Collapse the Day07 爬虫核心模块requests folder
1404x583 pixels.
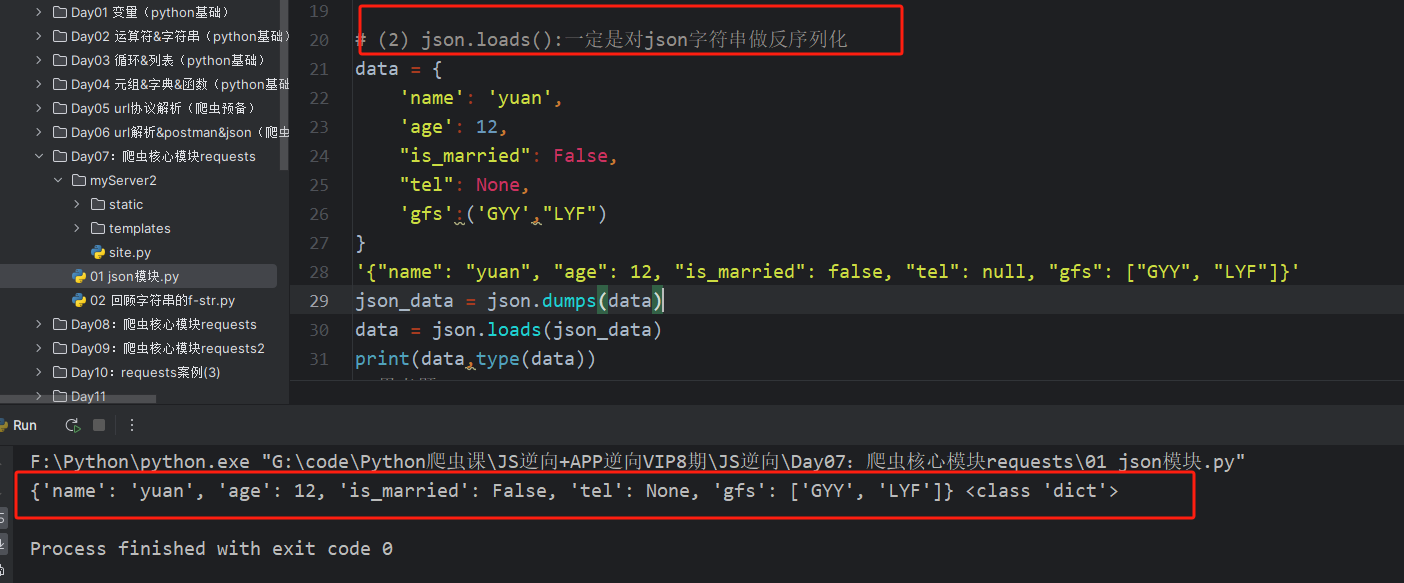[39, 156]
